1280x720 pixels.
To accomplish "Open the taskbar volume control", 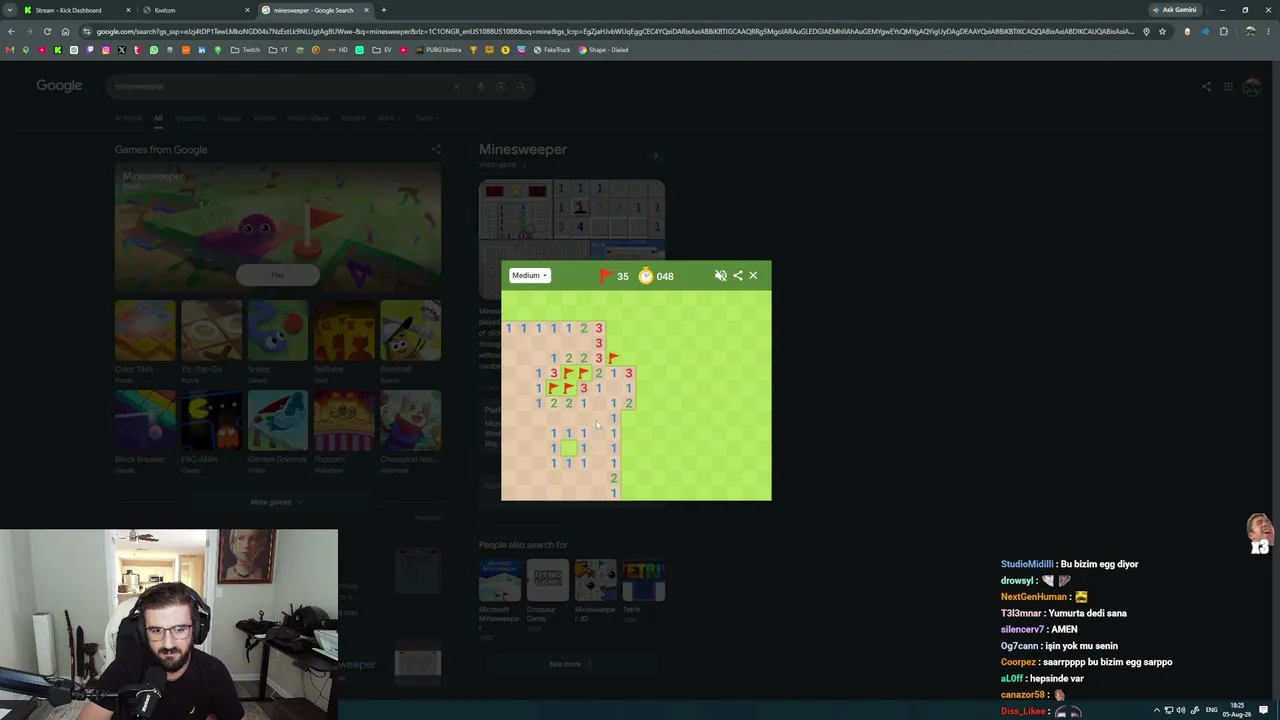I will [1181, 710].
